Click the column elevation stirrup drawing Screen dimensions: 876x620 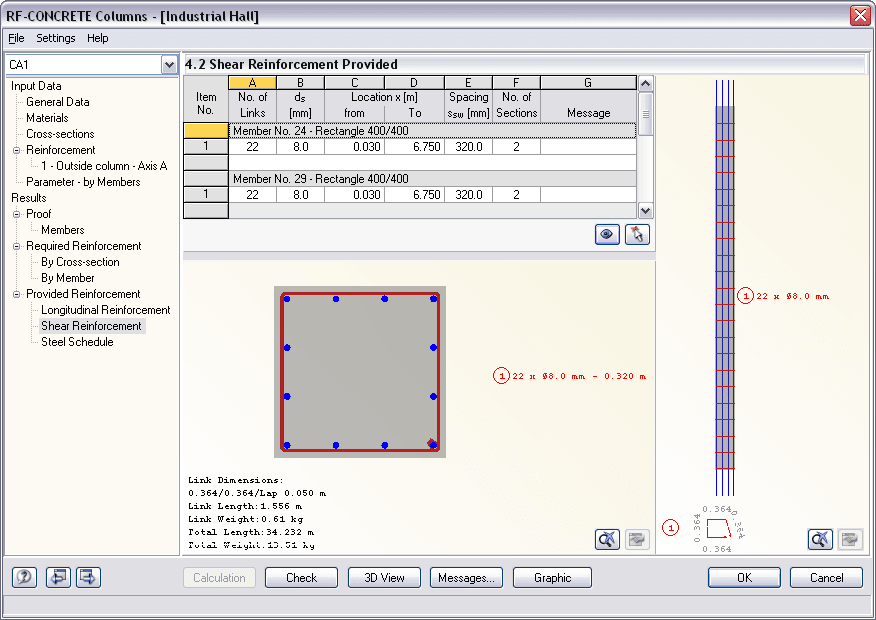pos(725,288)
